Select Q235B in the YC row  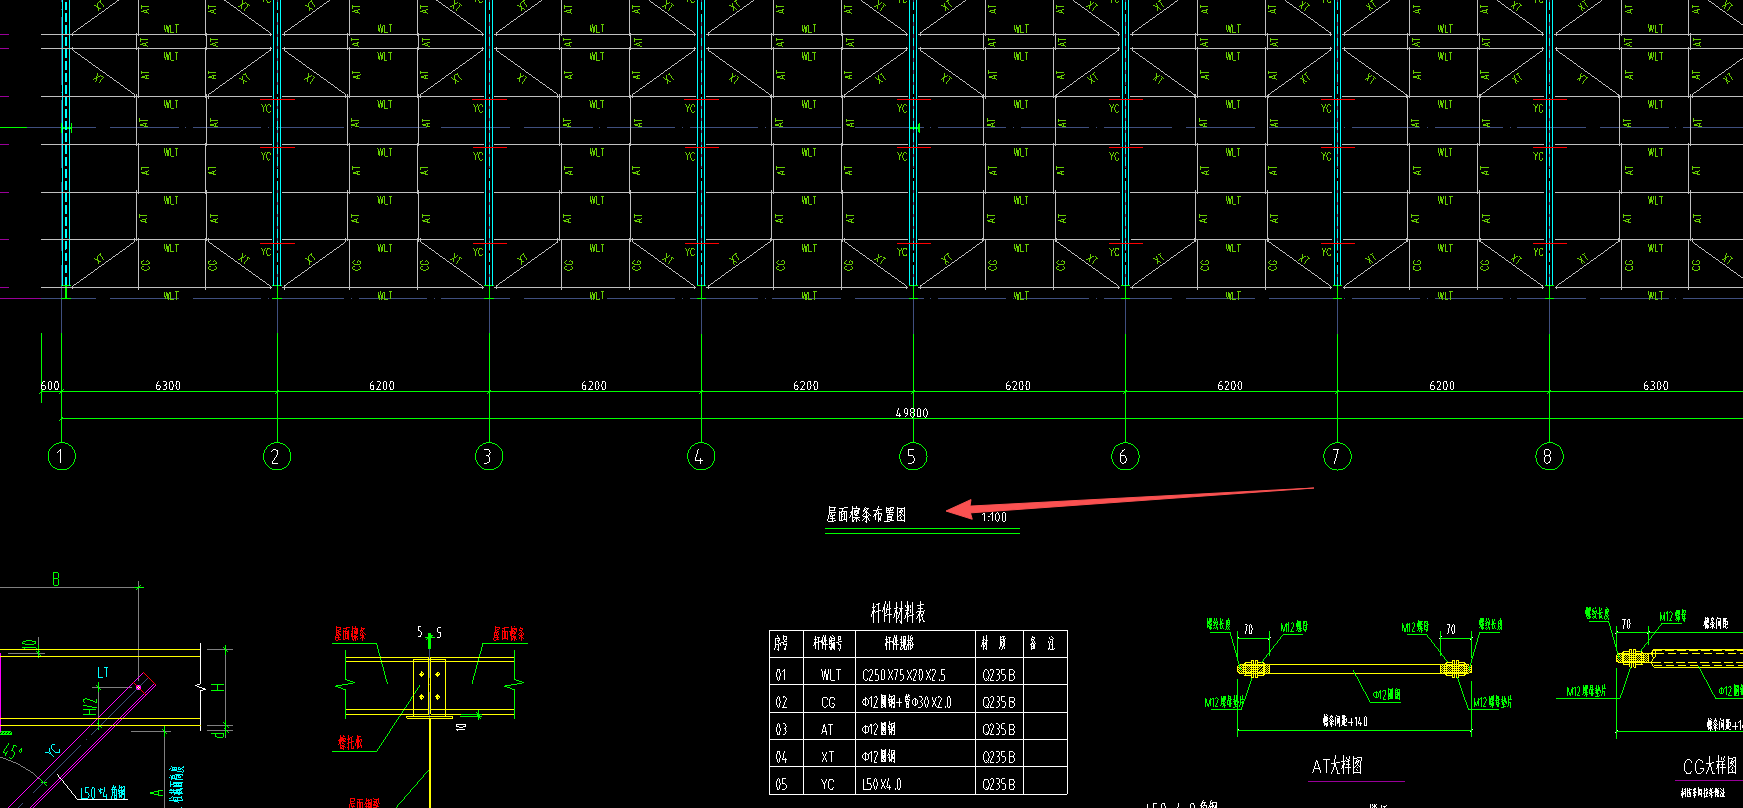click(999, 785)
